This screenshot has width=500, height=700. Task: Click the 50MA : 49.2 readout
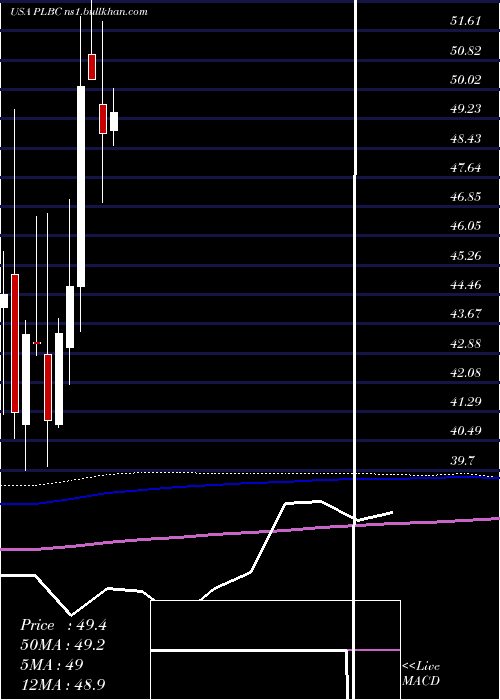[x=63, y=645]
